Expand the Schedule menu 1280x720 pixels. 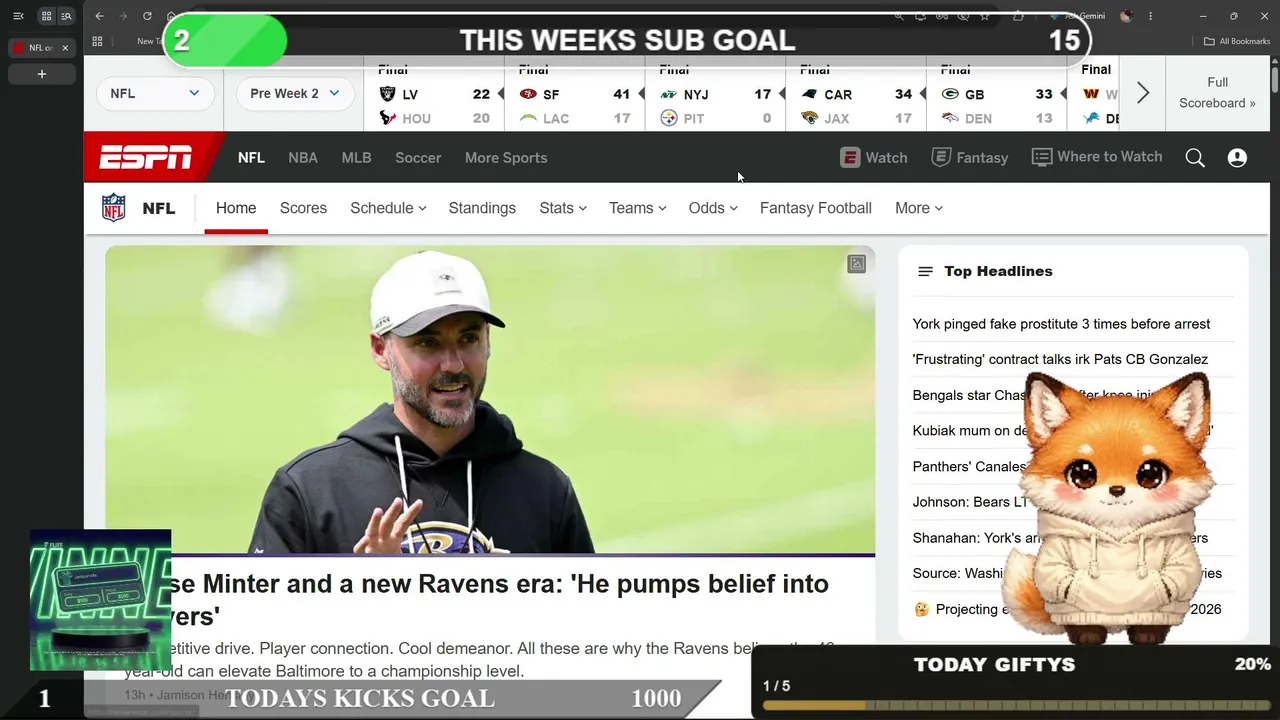(388, 208)
